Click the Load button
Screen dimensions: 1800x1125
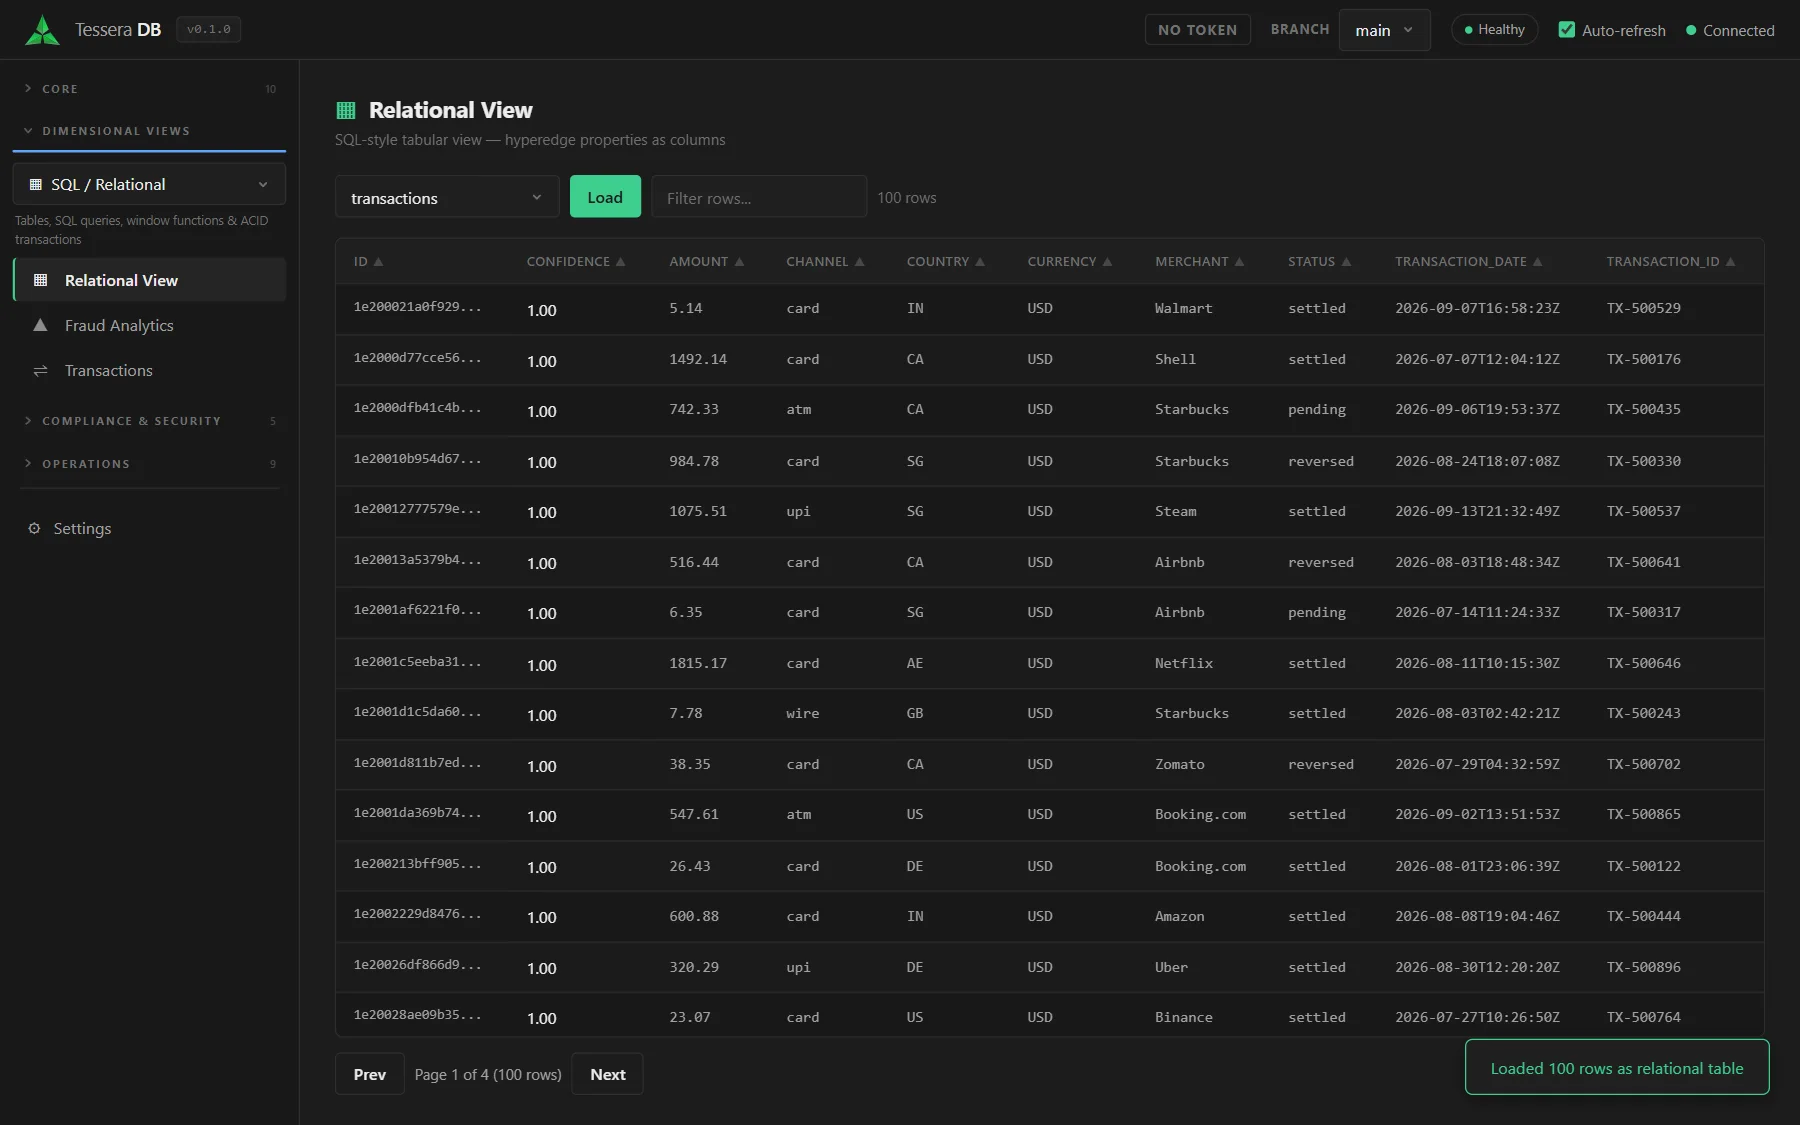tap(605, 197)
